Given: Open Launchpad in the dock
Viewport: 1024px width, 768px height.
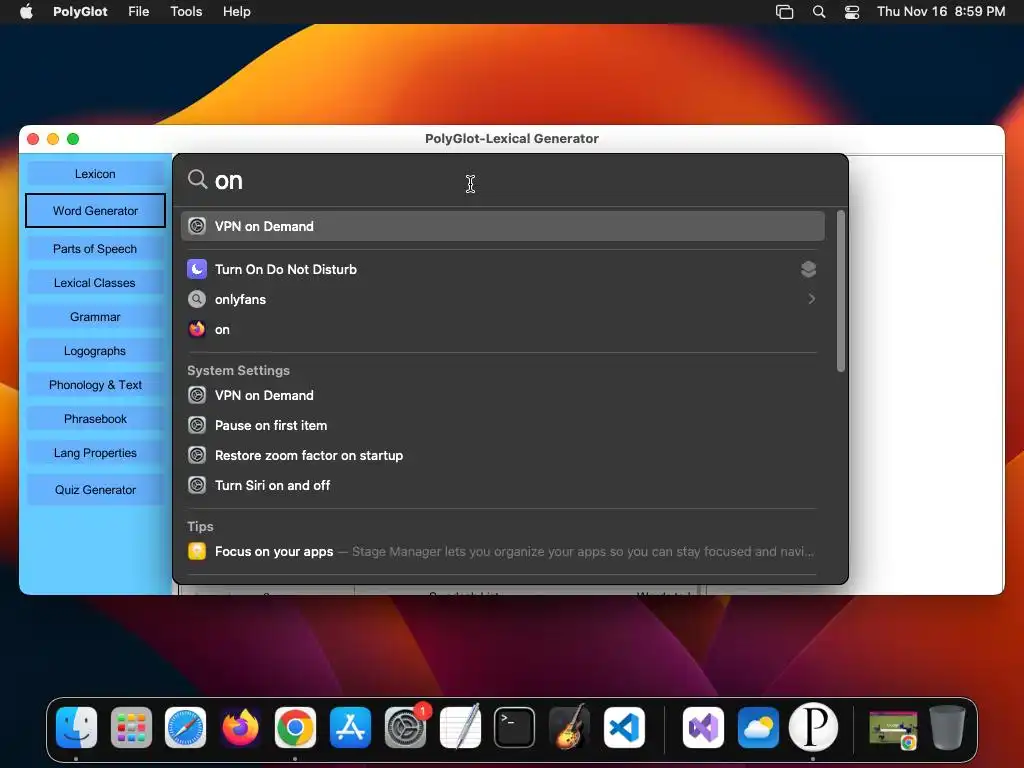Looking at the screenshot, I should [131, 727].
